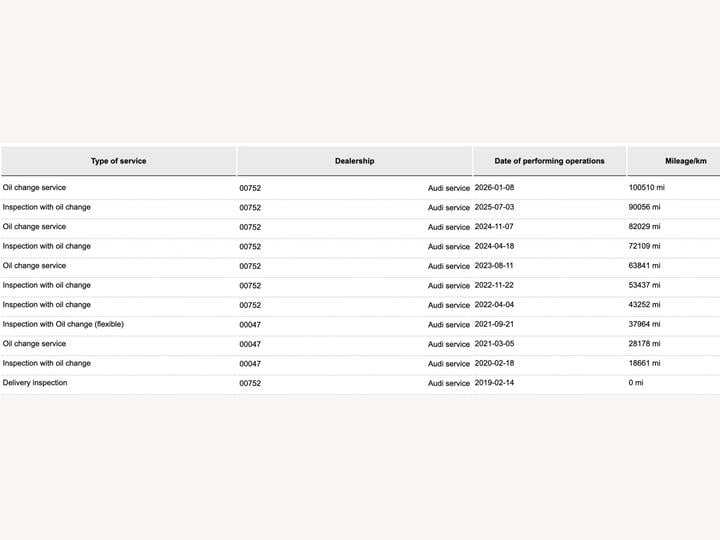720x540 pixels.
Task: Click the Mileage/km column header
Action: pyautogui.click(x=685, y=161)
